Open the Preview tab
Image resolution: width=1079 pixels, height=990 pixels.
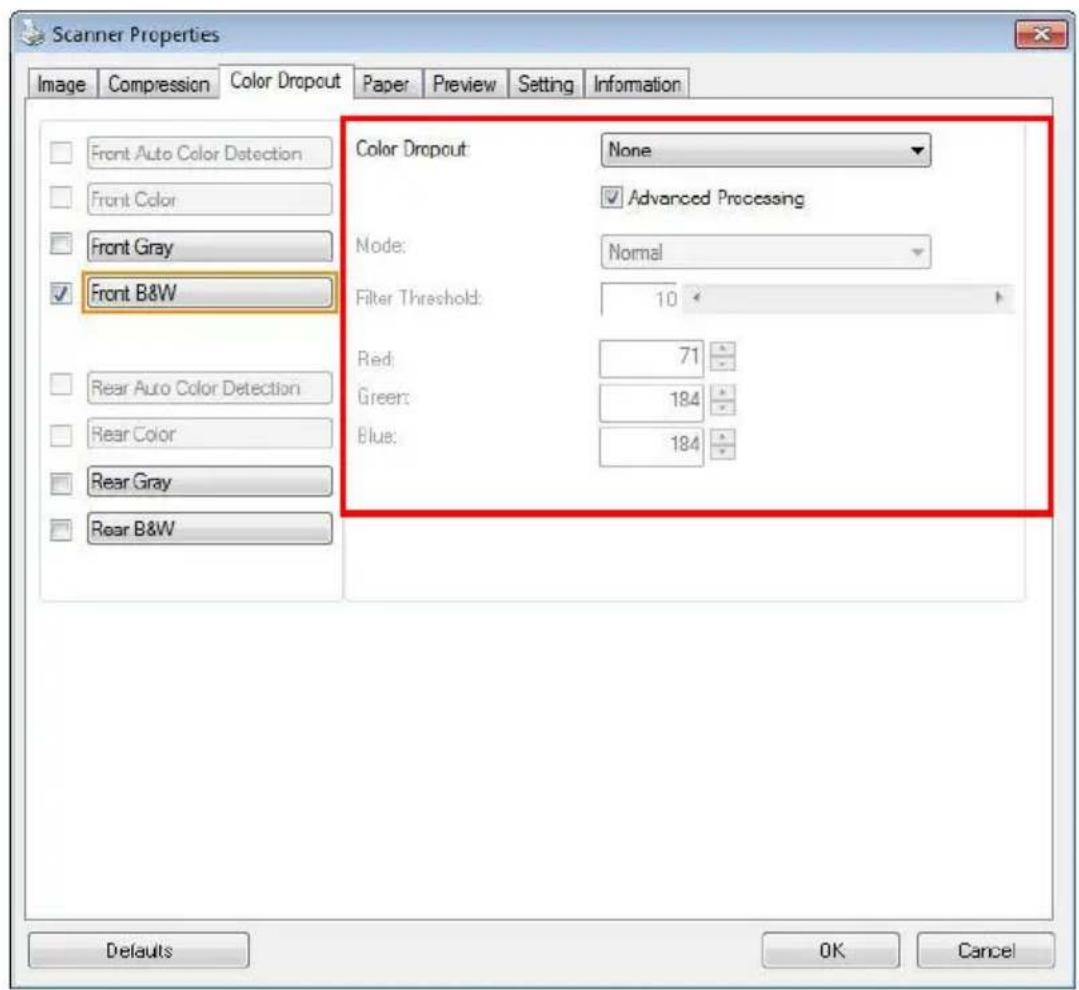pos(464,84)
